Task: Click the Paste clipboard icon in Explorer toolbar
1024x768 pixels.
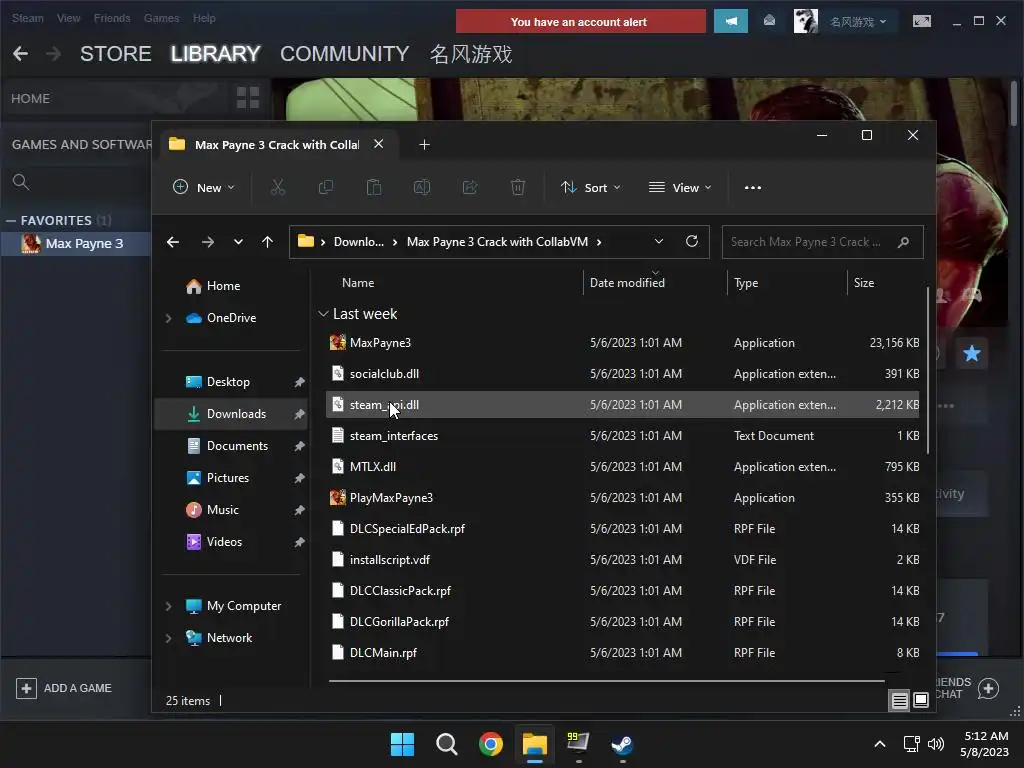Action: click(374, 187)
